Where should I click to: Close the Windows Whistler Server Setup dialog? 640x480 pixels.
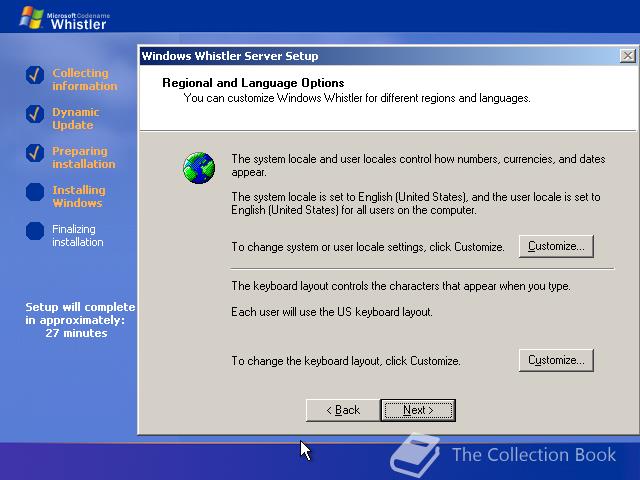627,56
